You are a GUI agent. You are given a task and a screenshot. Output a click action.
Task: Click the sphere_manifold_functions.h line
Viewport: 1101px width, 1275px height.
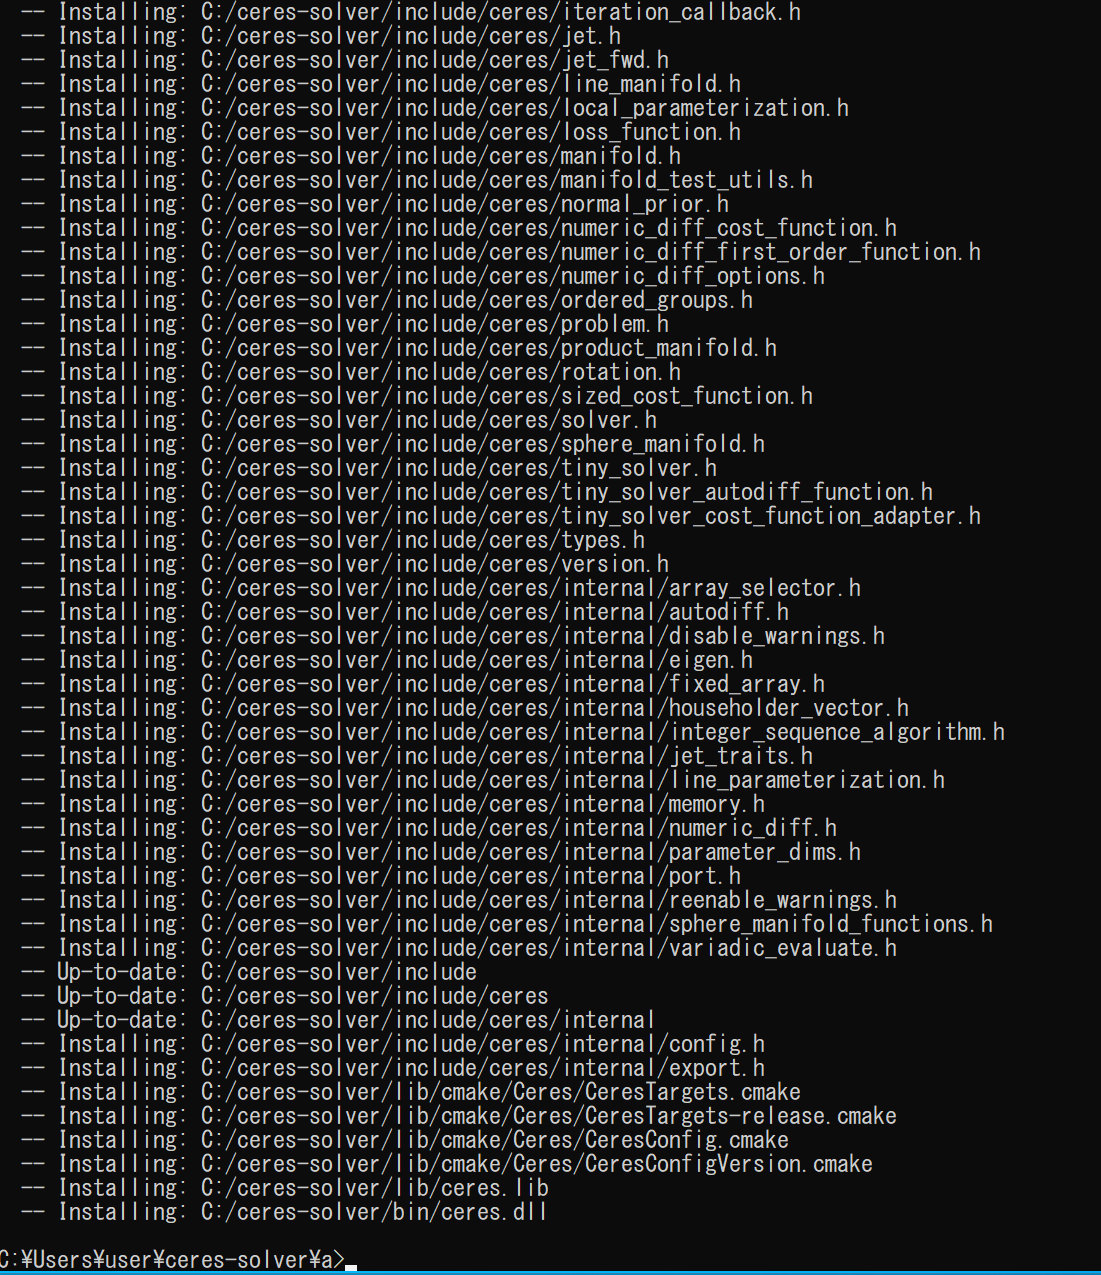pyautogui.click(x=506, y=924)
